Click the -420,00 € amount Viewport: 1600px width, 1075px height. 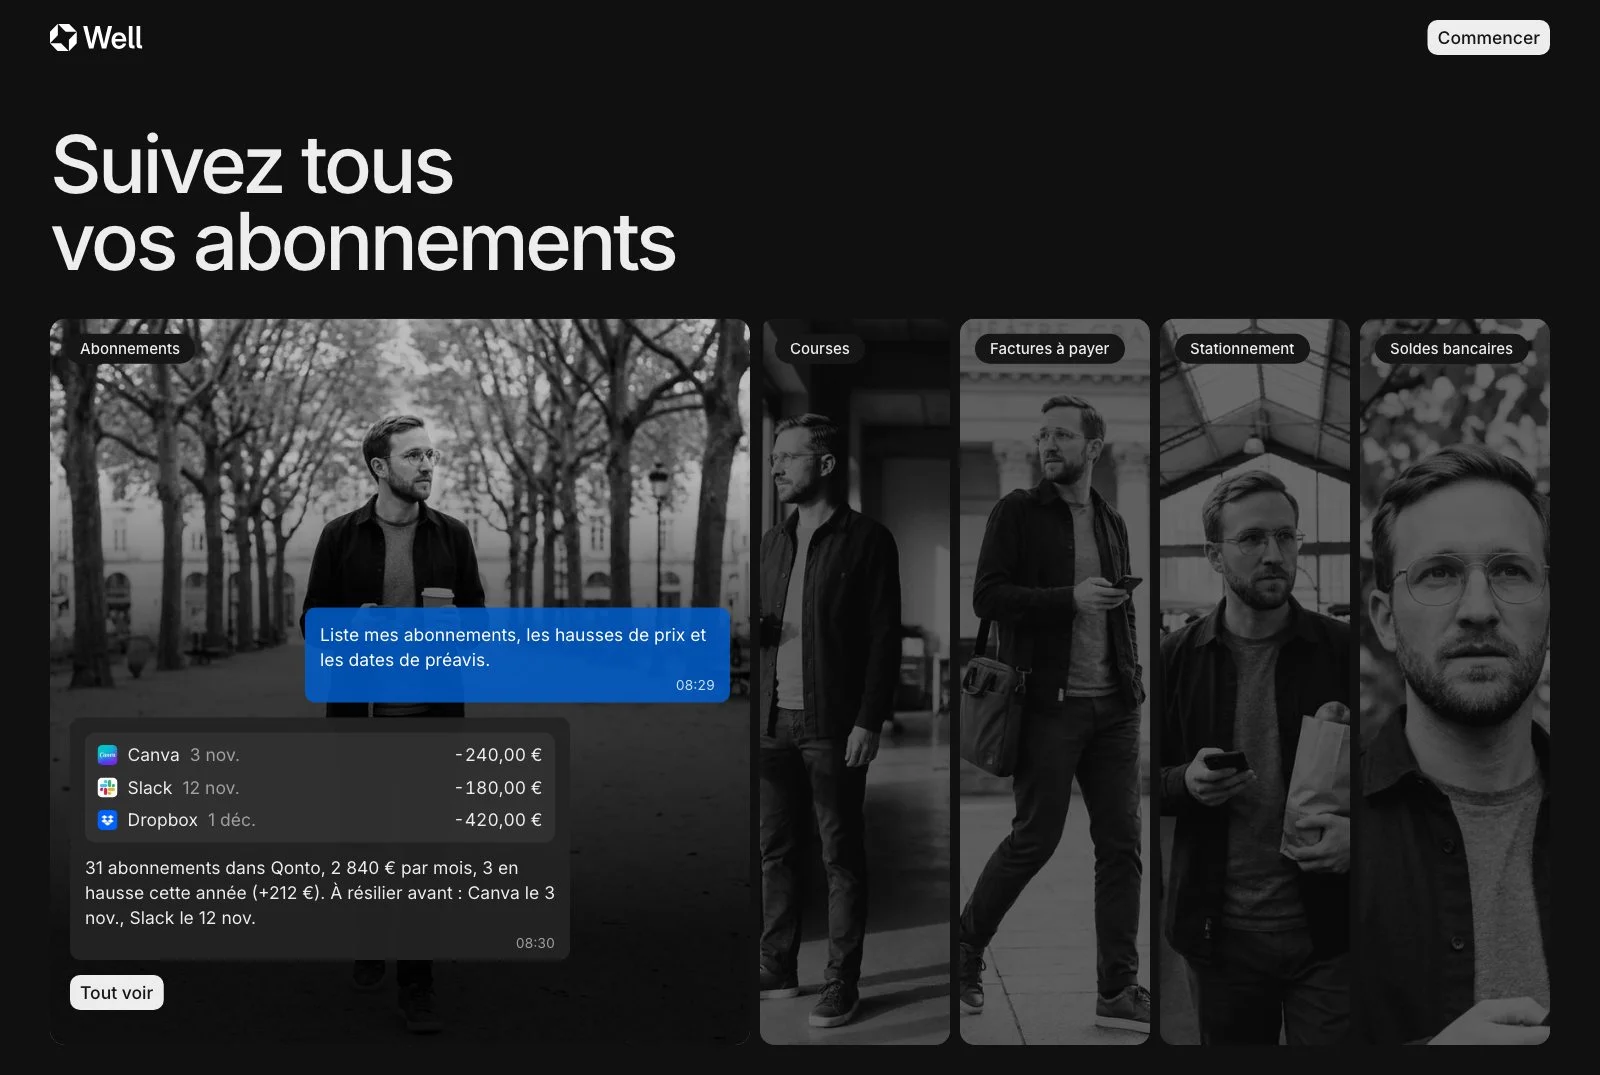(498, 820)
